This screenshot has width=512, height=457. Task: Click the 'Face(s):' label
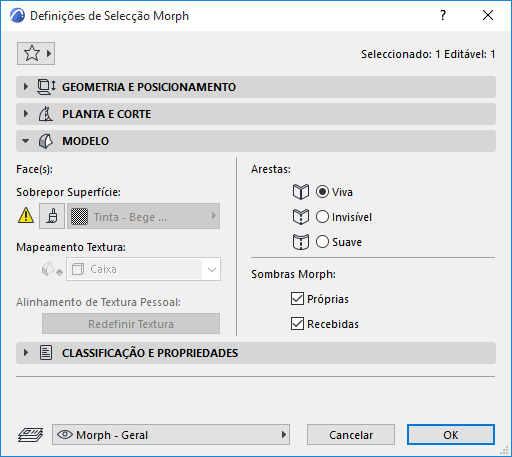click(x=34, y=169)
